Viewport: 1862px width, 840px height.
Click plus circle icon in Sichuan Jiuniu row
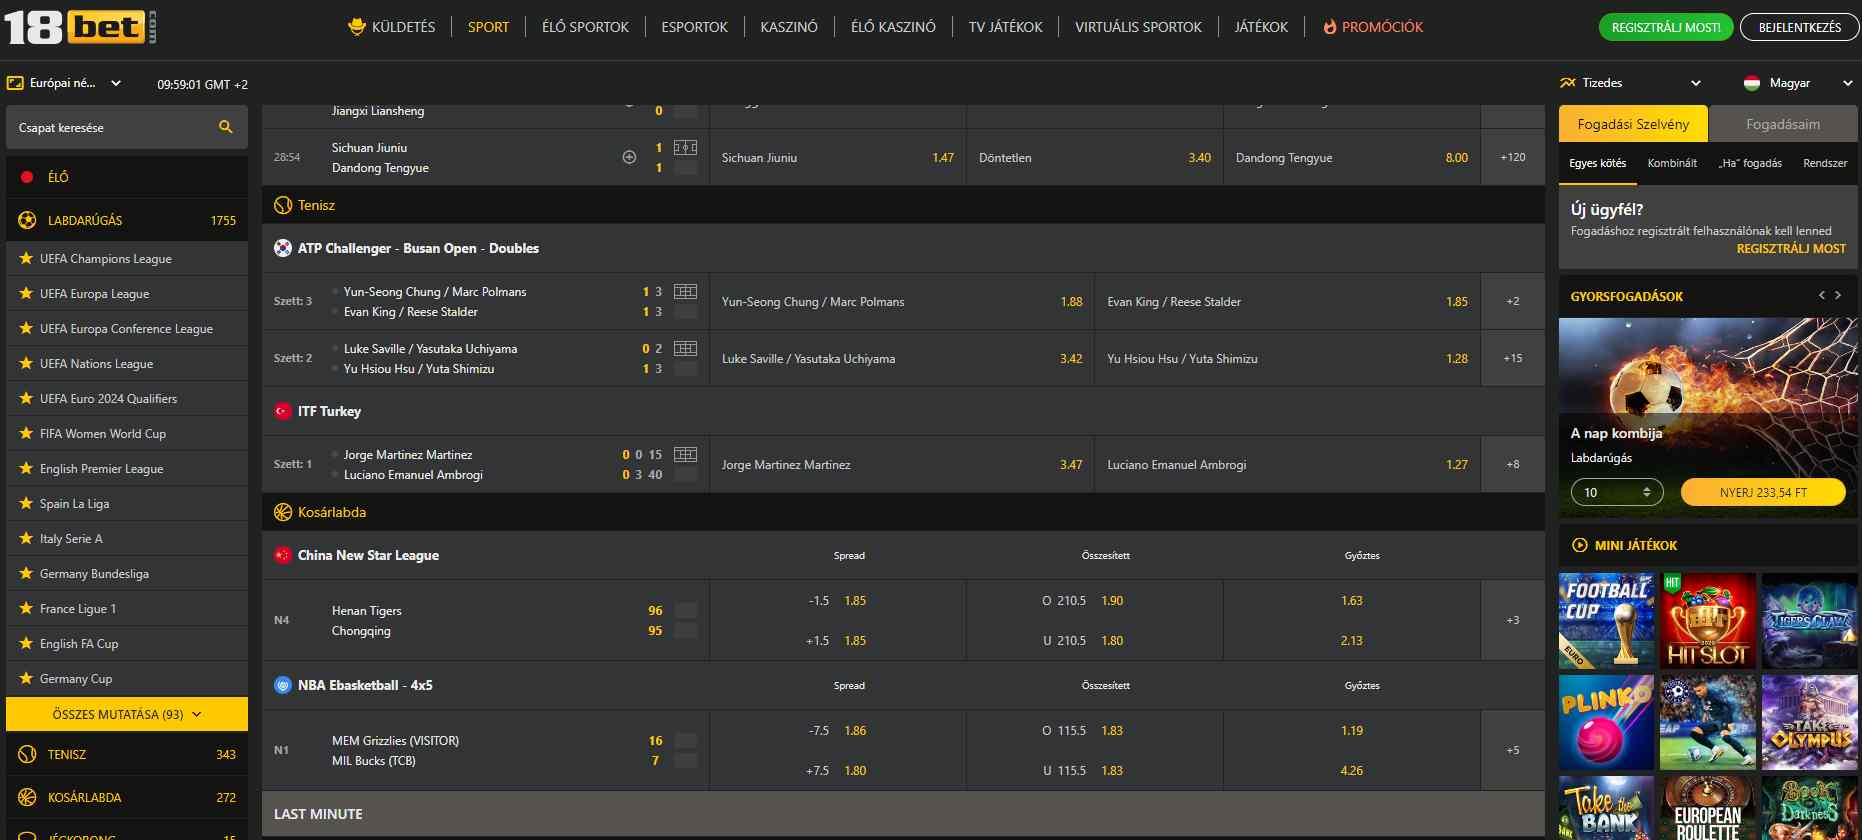(x=629, y=157)
